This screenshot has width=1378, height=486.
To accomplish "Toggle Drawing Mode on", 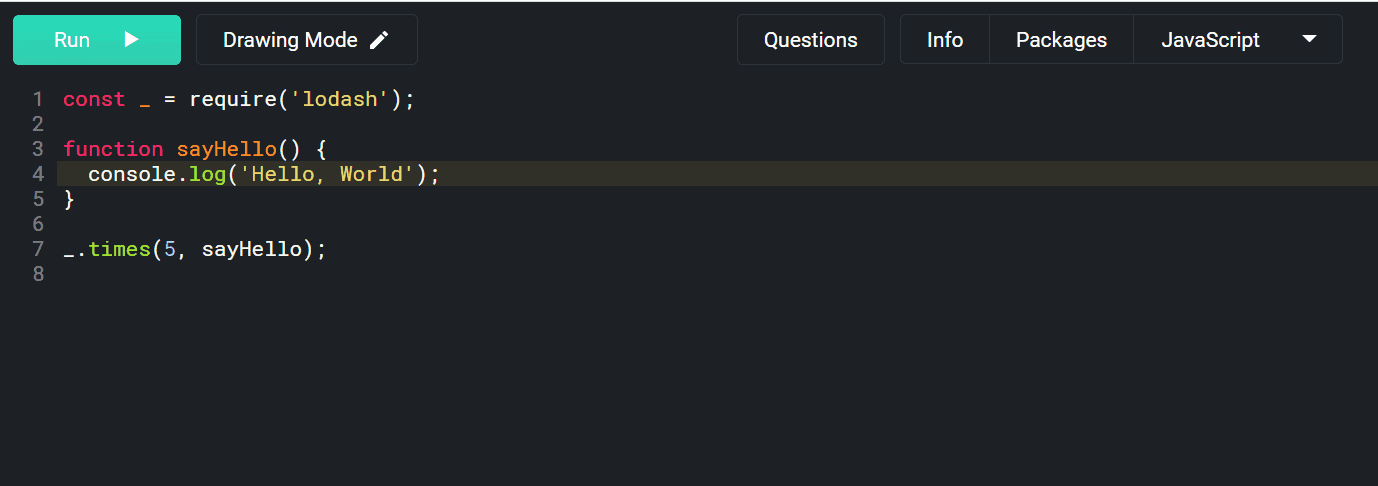I will coord(307,40).
